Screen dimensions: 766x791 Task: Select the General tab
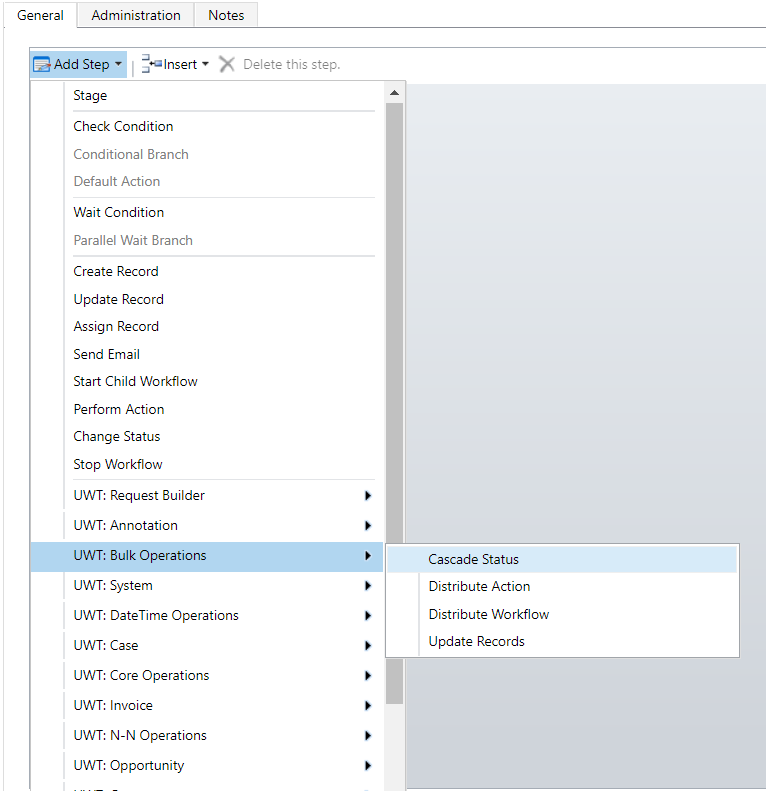tap(40, 15)
